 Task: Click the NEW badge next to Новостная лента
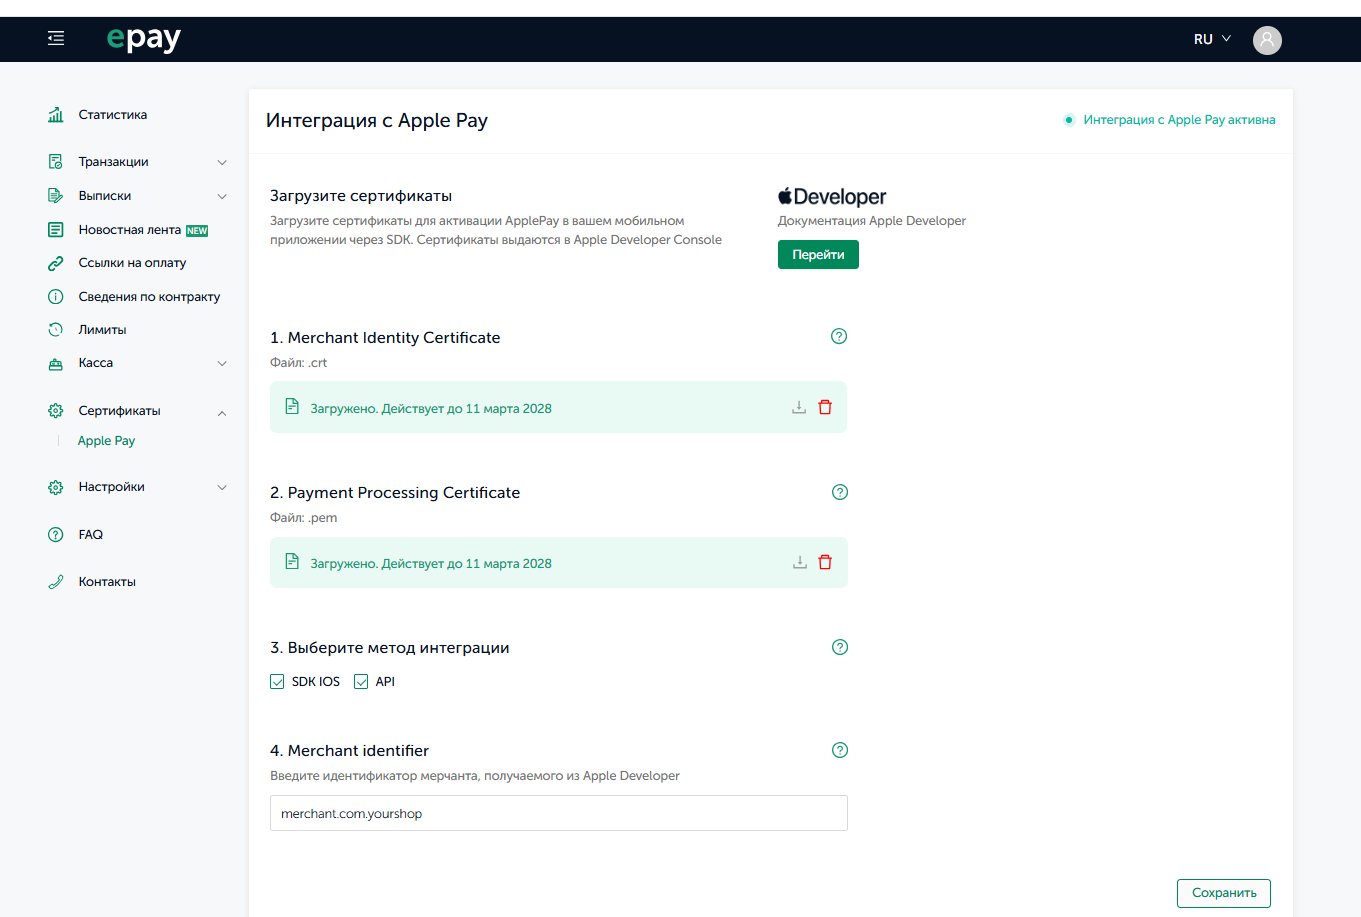197,231
